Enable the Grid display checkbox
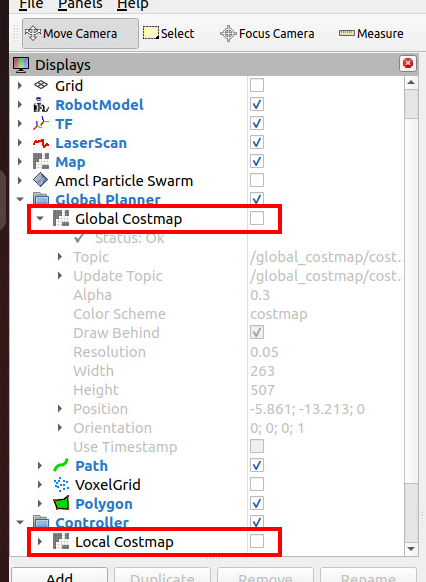Image resolution: width=426 pixels, height=582 pixels. [257, 85]
